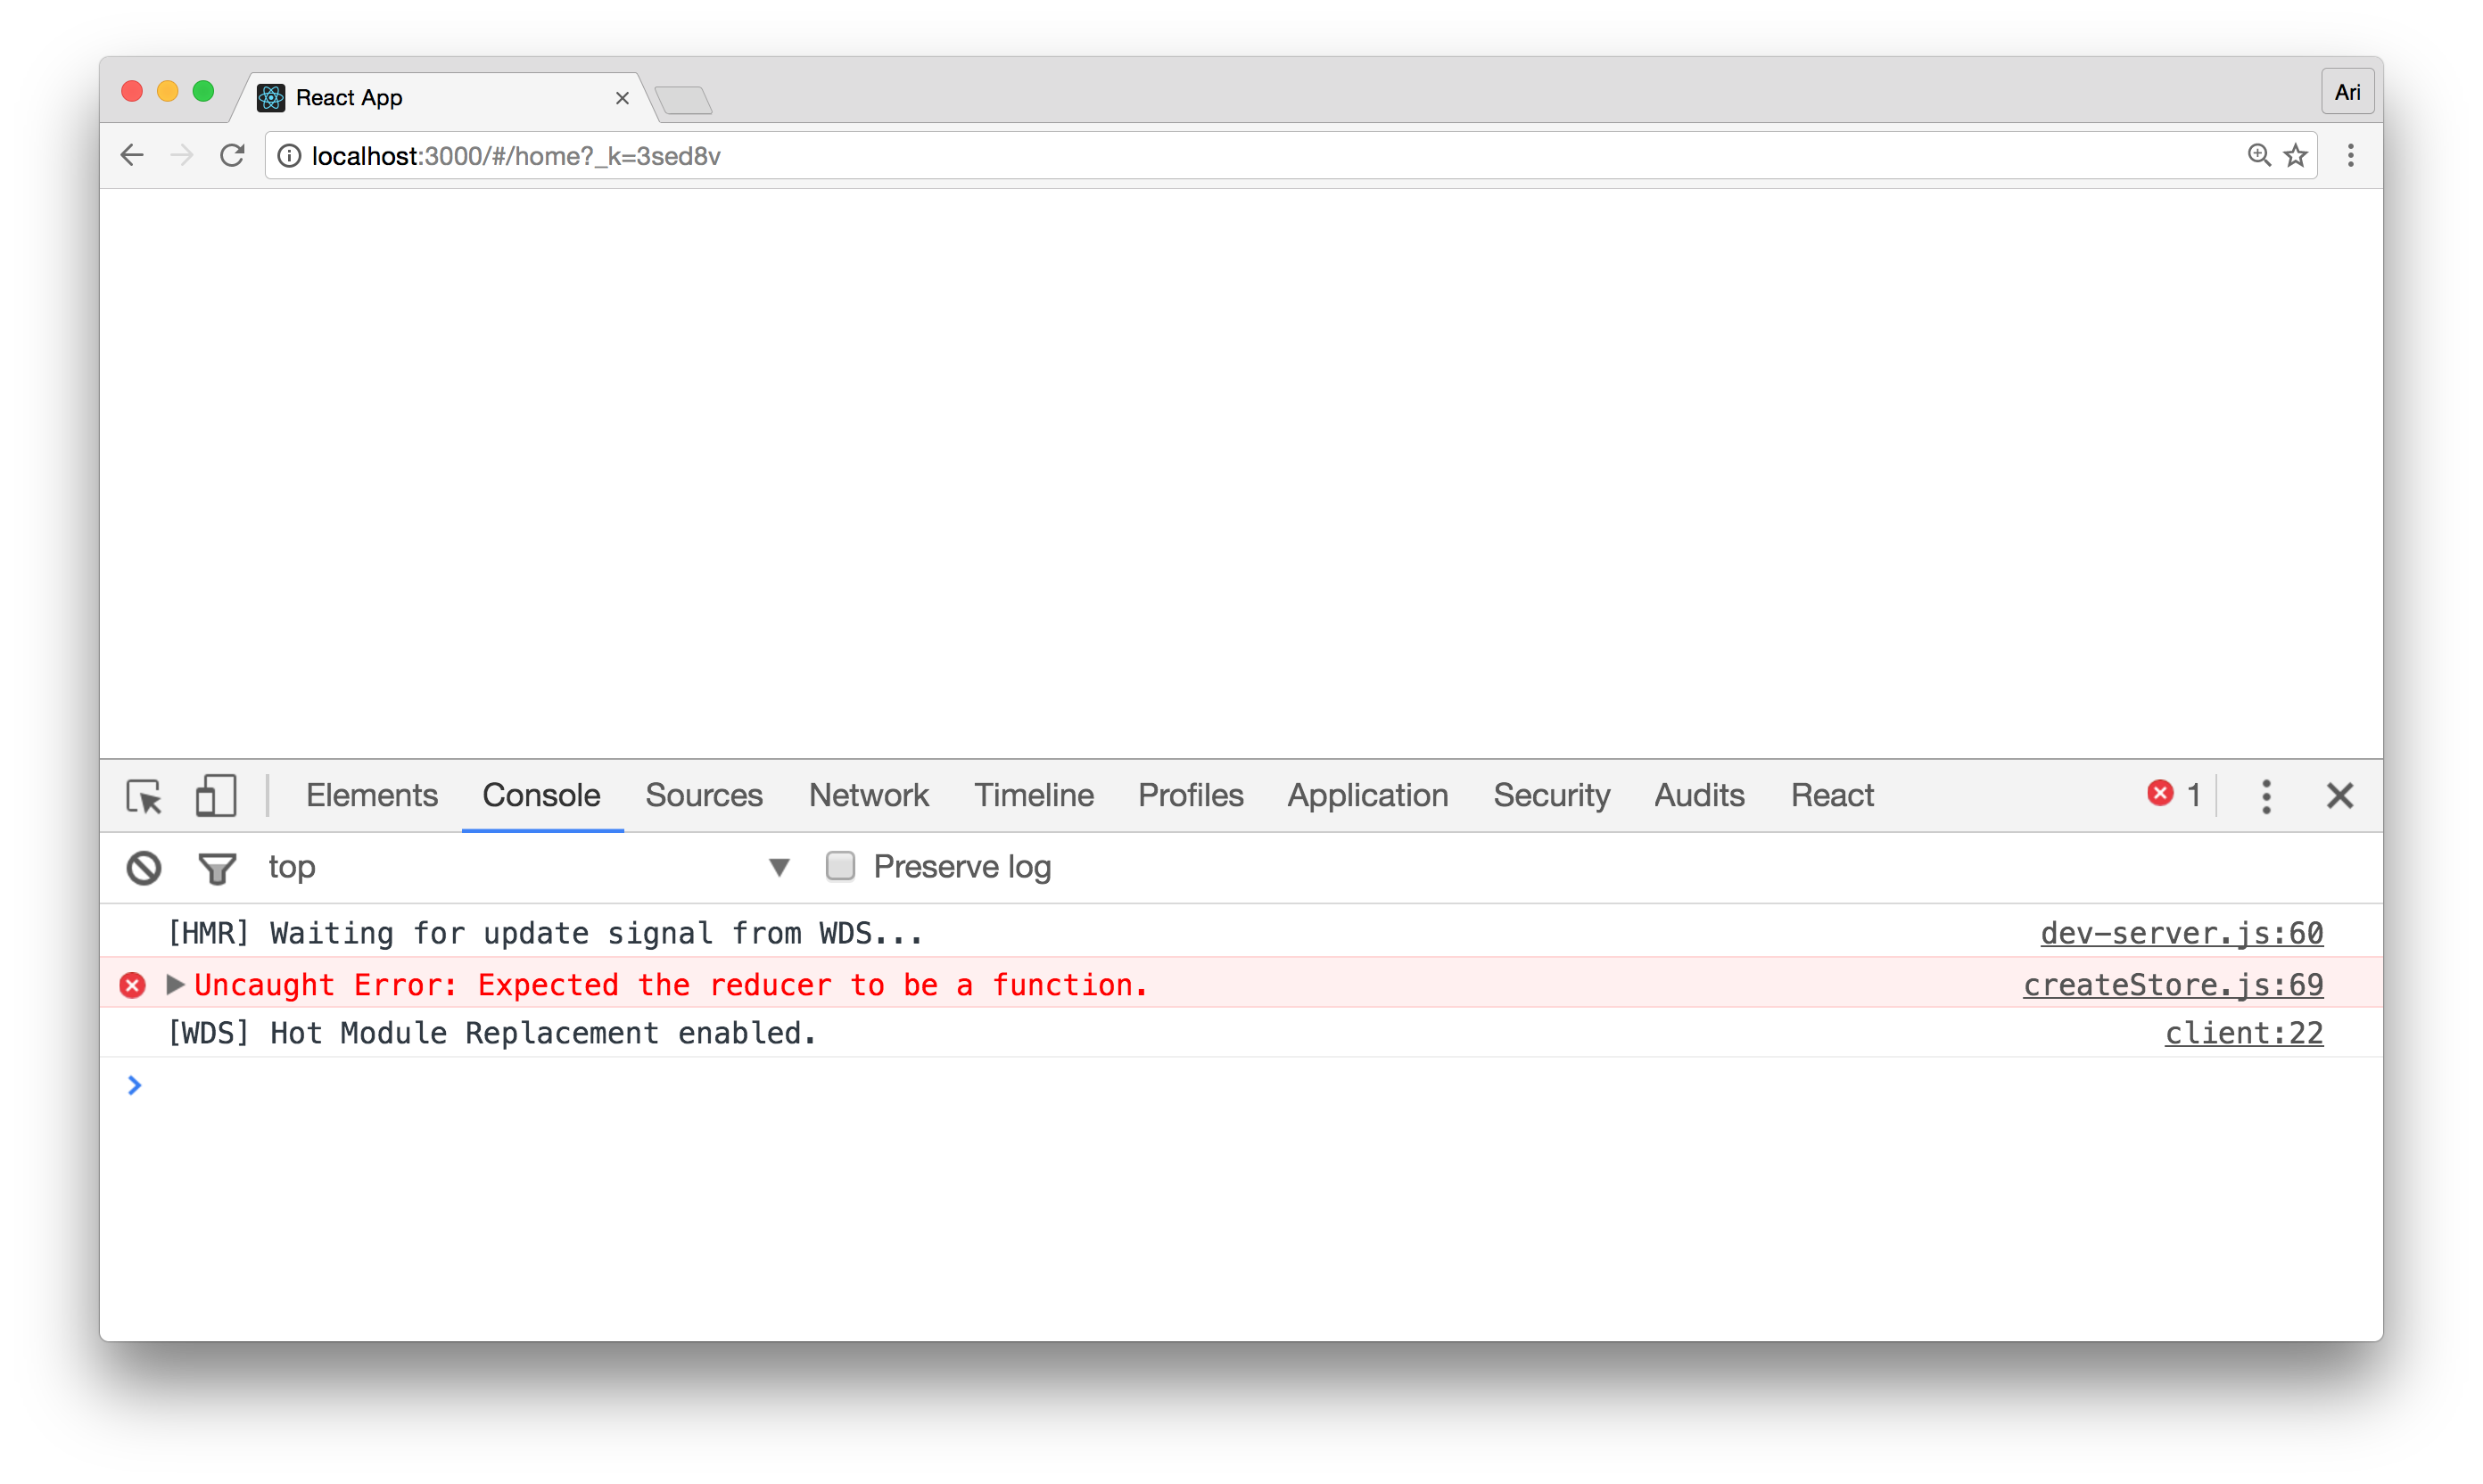
Task: Open the Sources tab
Action: tap(704, 795)
